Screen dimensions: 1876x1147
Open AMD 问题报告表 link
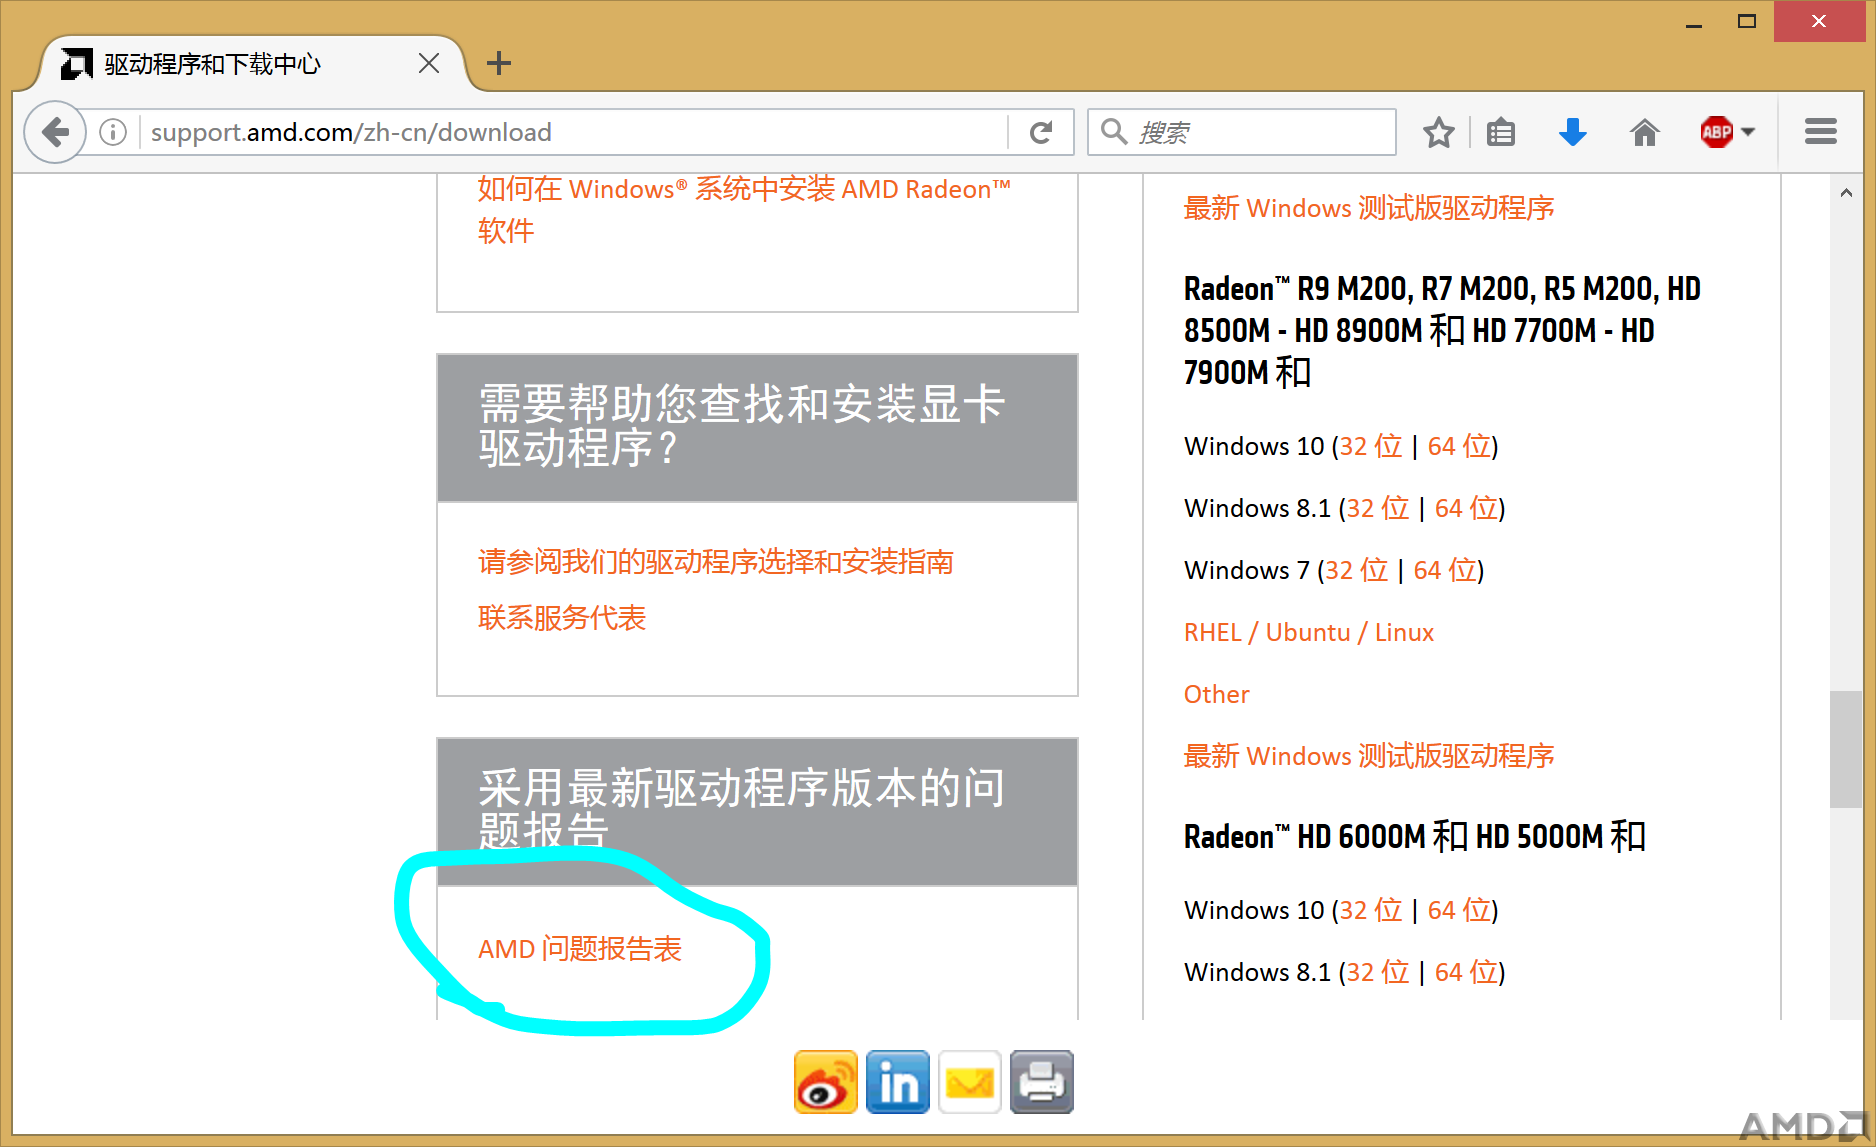pyautogui.click(x=580, y=949)
